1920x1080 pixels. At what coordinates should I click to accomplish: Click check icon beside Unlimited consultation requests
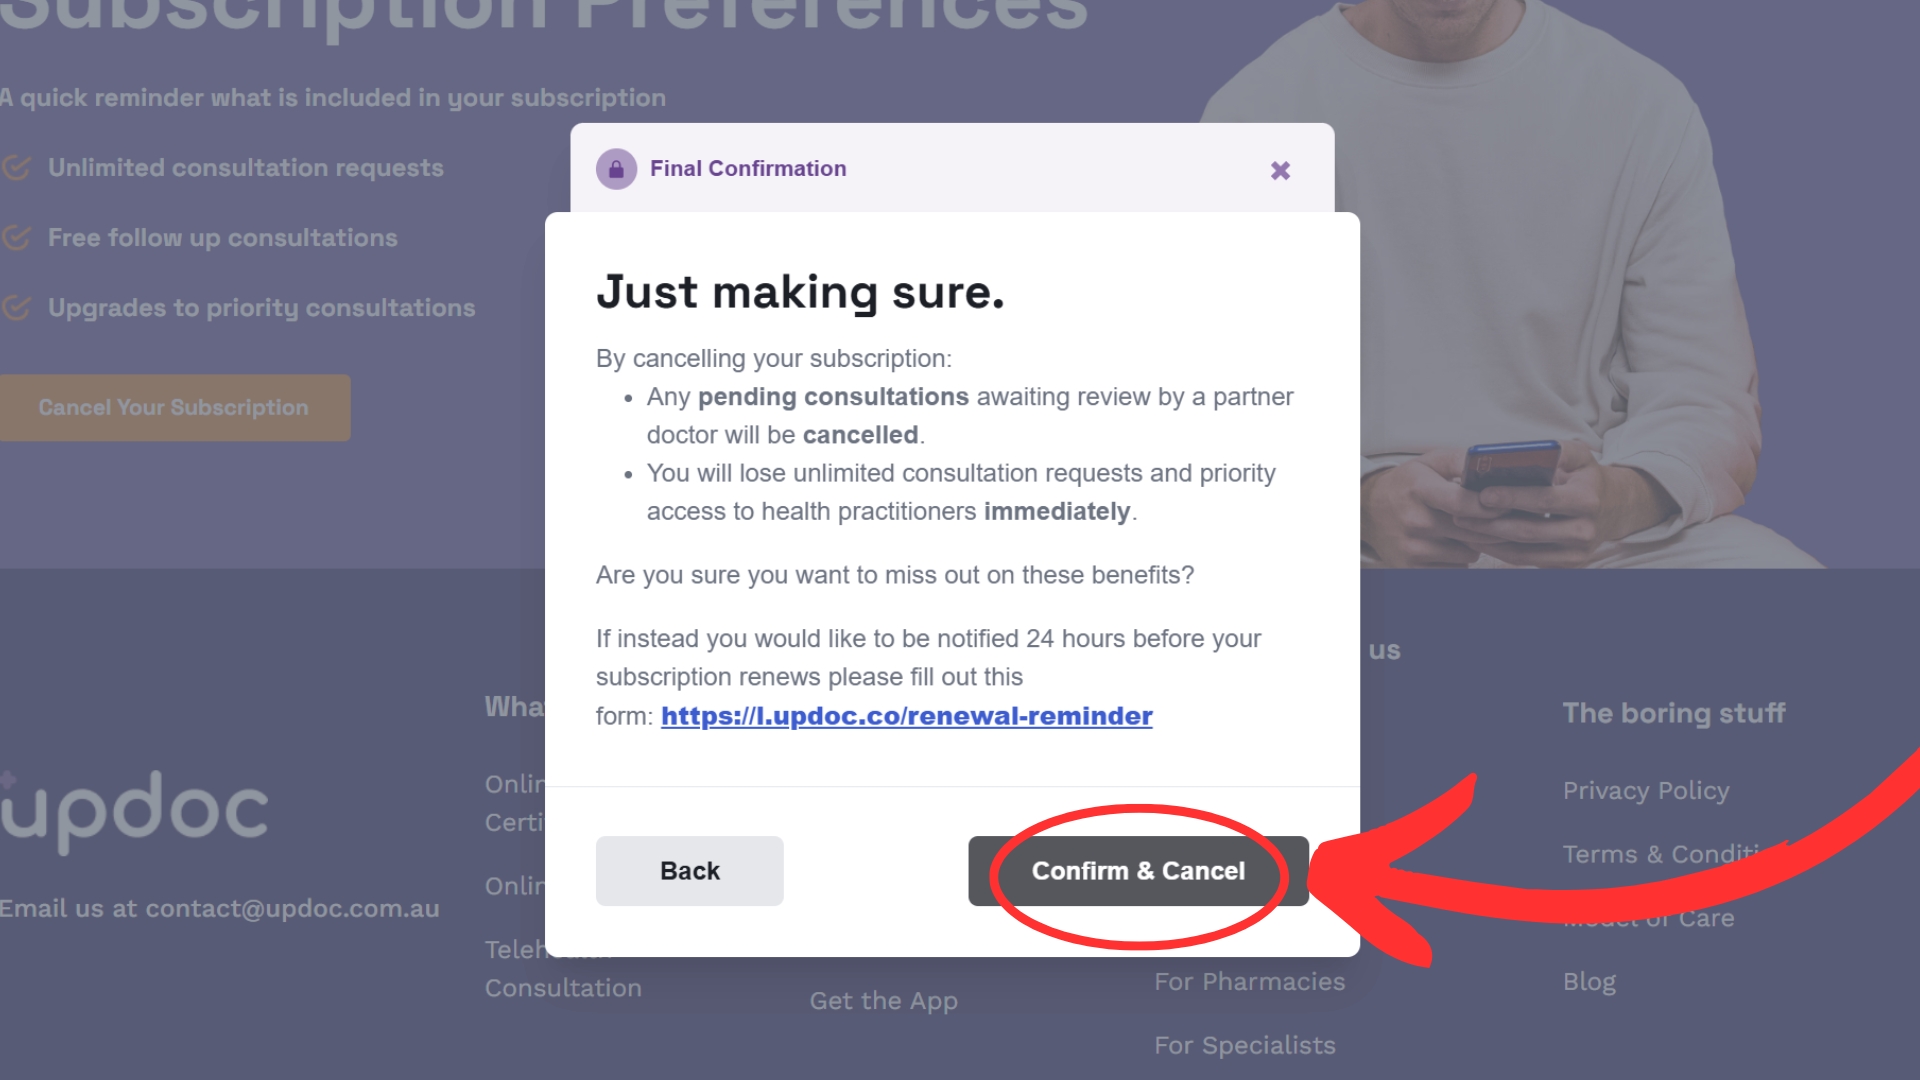[16, 168]
